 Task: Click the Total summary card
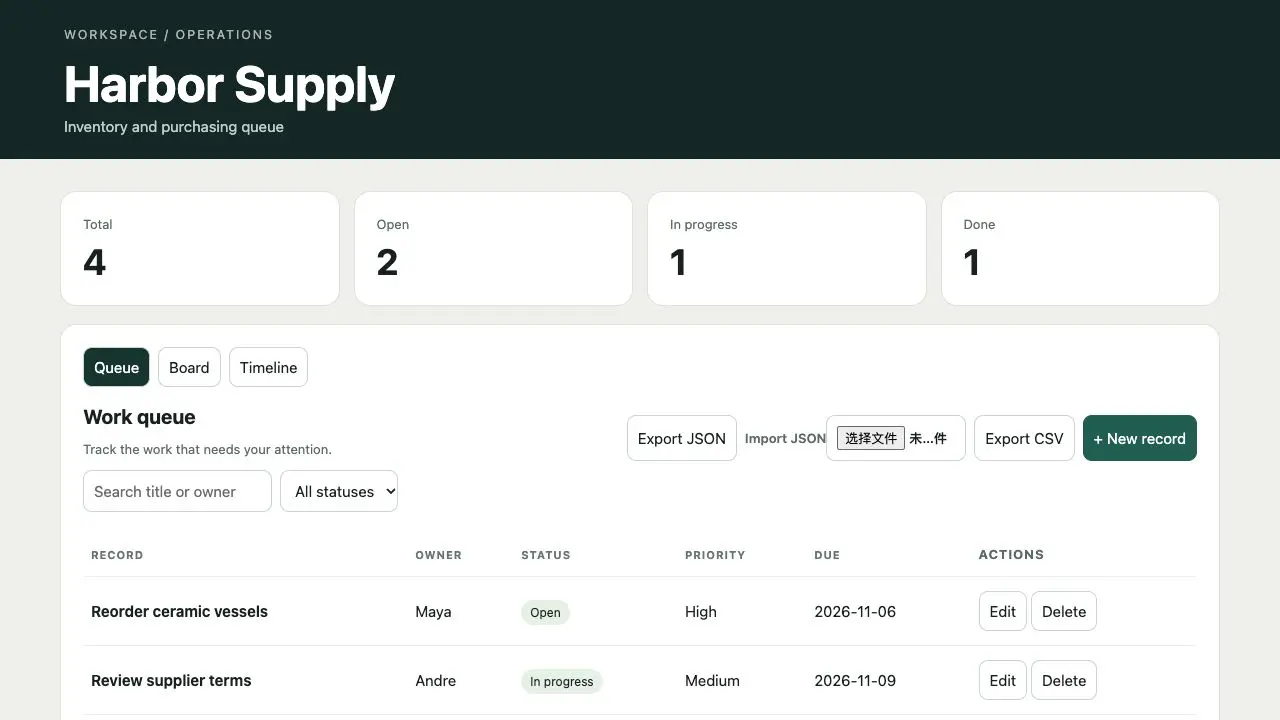click(200, 248)
